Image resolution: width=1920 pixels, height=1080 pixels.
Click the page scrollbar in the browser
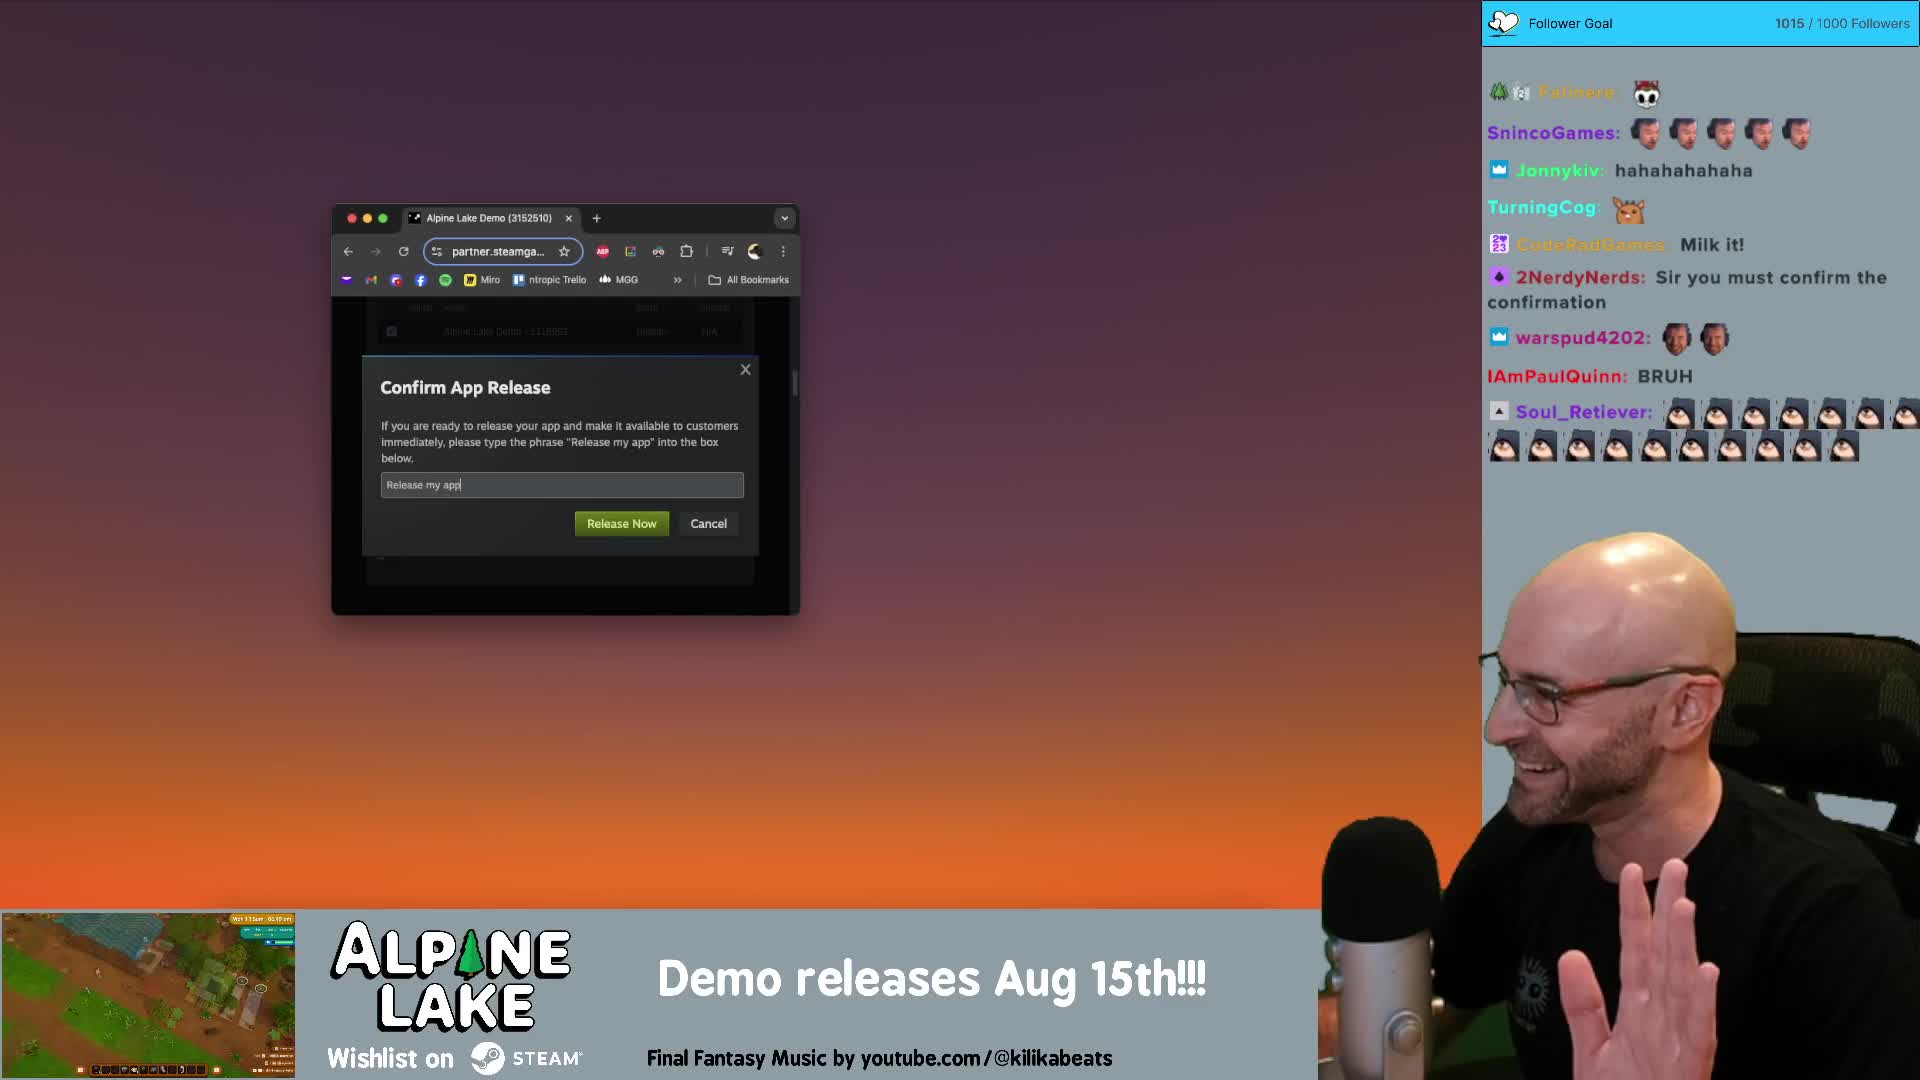(x=795, y=383)
